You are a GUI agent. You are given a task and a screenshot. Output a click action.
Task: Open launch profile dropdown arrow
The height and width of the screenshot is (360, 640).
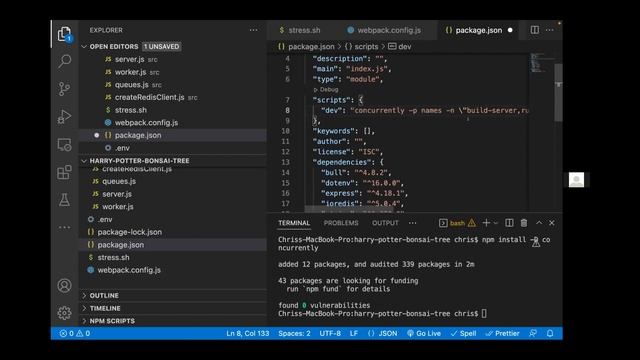496,223
